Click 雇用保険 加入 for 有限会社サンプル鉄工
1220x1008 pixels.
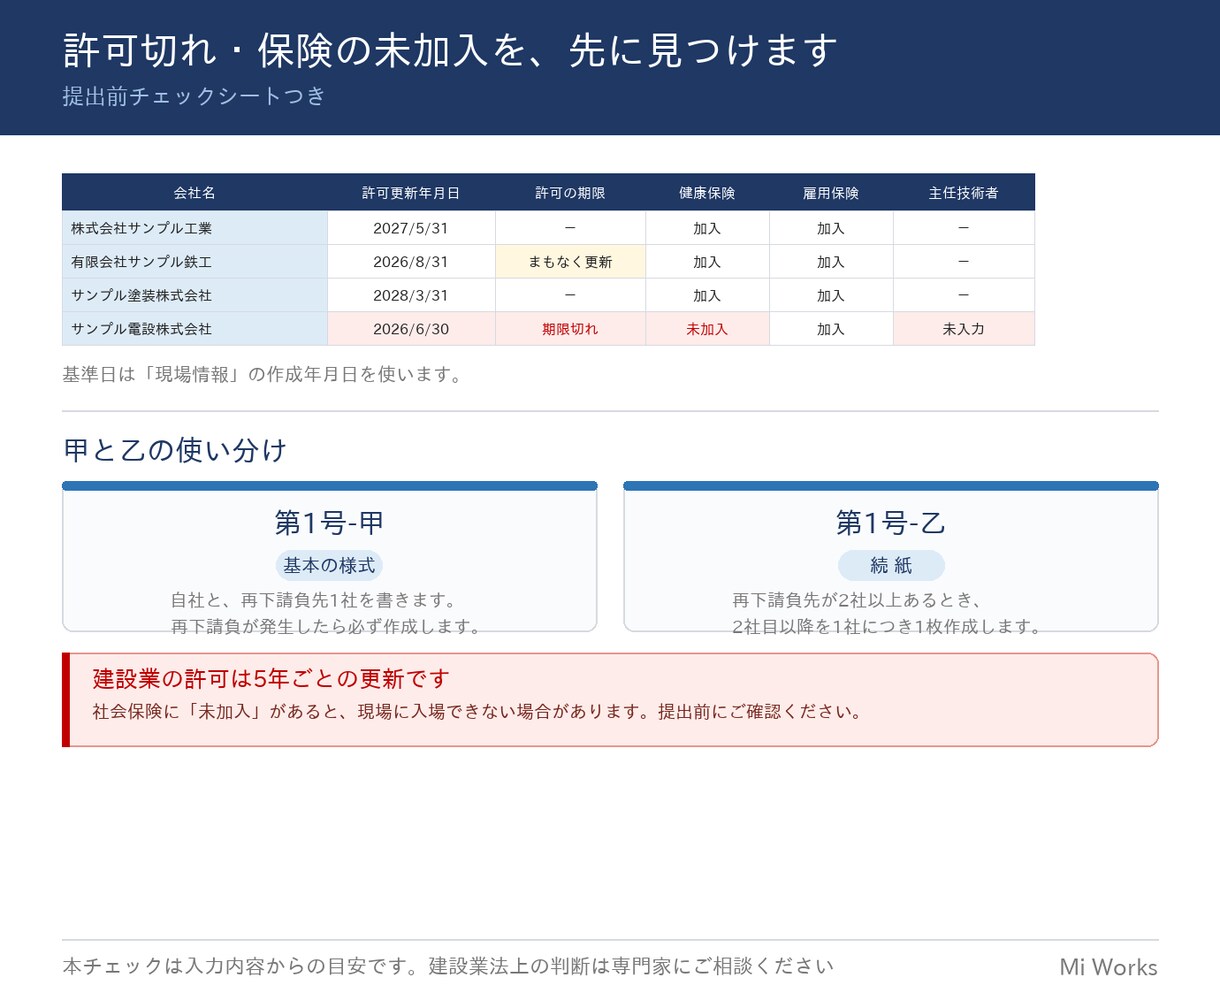click(x=831, y=262)
